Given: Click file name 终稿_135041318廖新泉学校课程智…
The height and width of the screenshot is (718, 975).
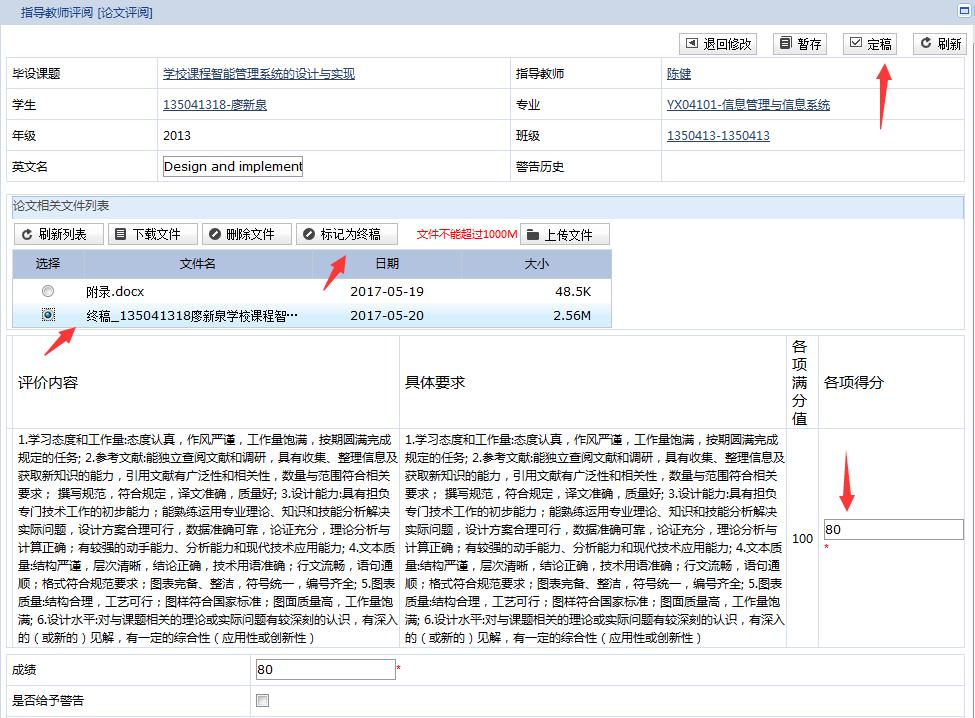Looking at the screenshot, I should pos(192,316).
